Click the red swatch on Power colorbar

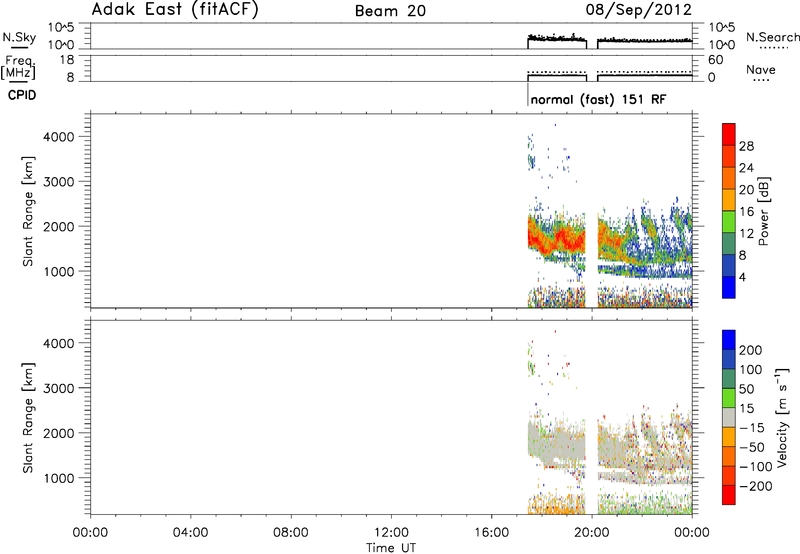[729, 135]
